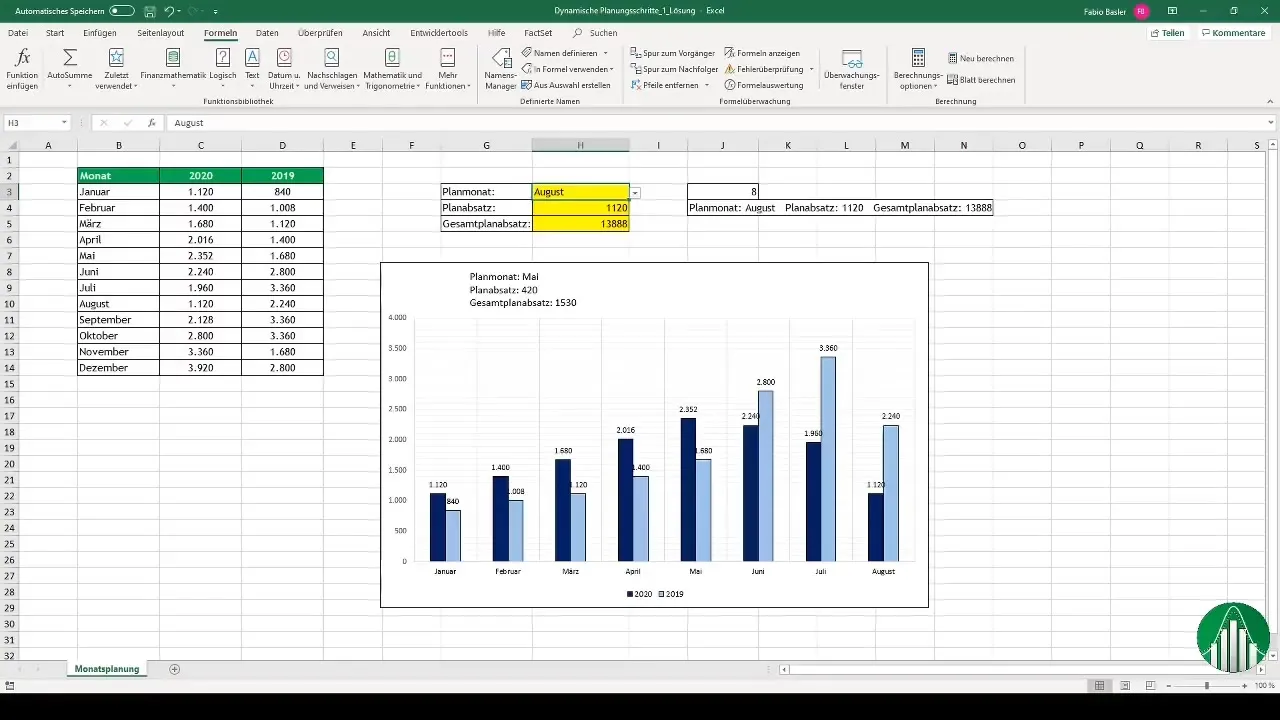Viewport: 1280px width, 720px height.
Task: Click Blatt berechnen
Action: tap(981, 80)
